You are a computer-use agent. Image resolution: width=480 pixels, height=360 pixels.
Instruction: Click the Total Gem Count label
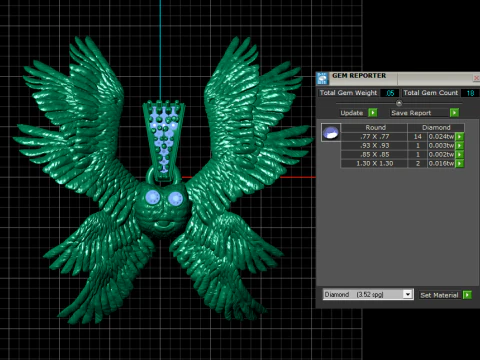(431, 93)
